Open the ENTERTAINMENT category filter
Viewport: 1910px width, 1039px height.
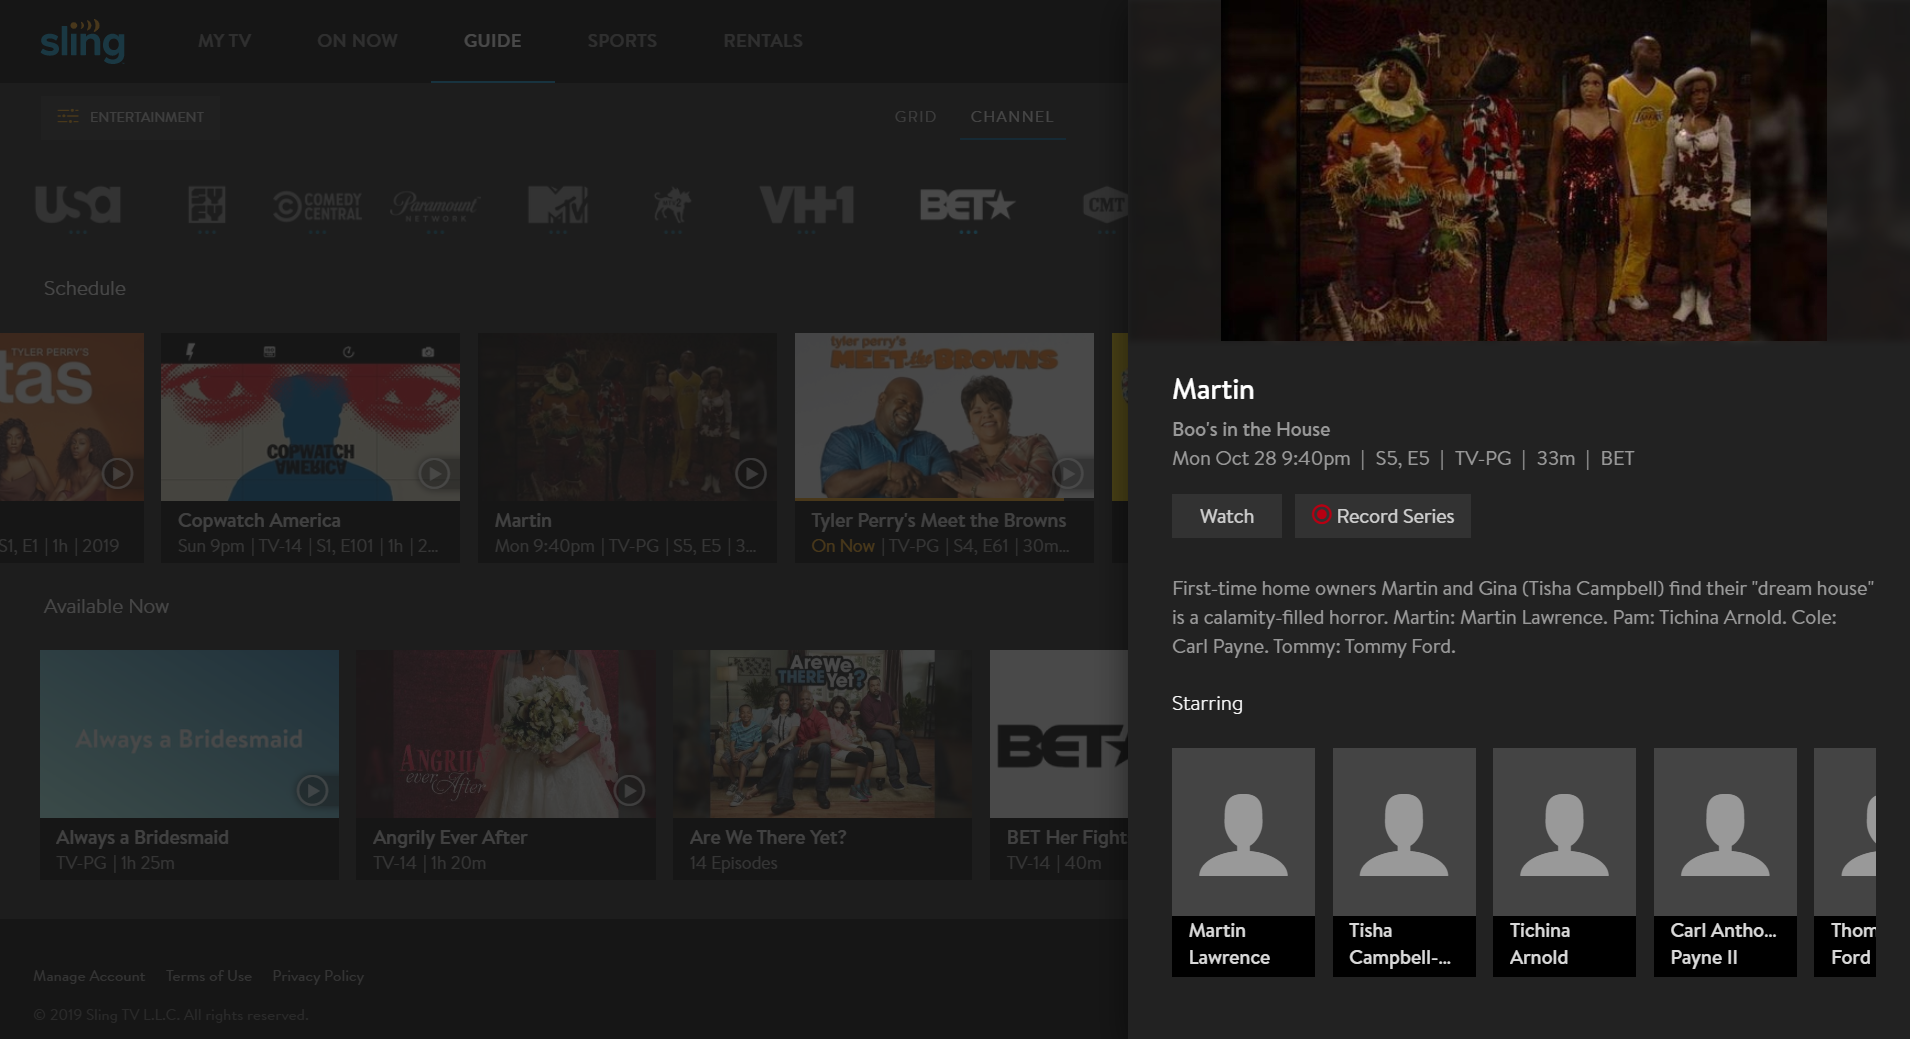(131, 117)
